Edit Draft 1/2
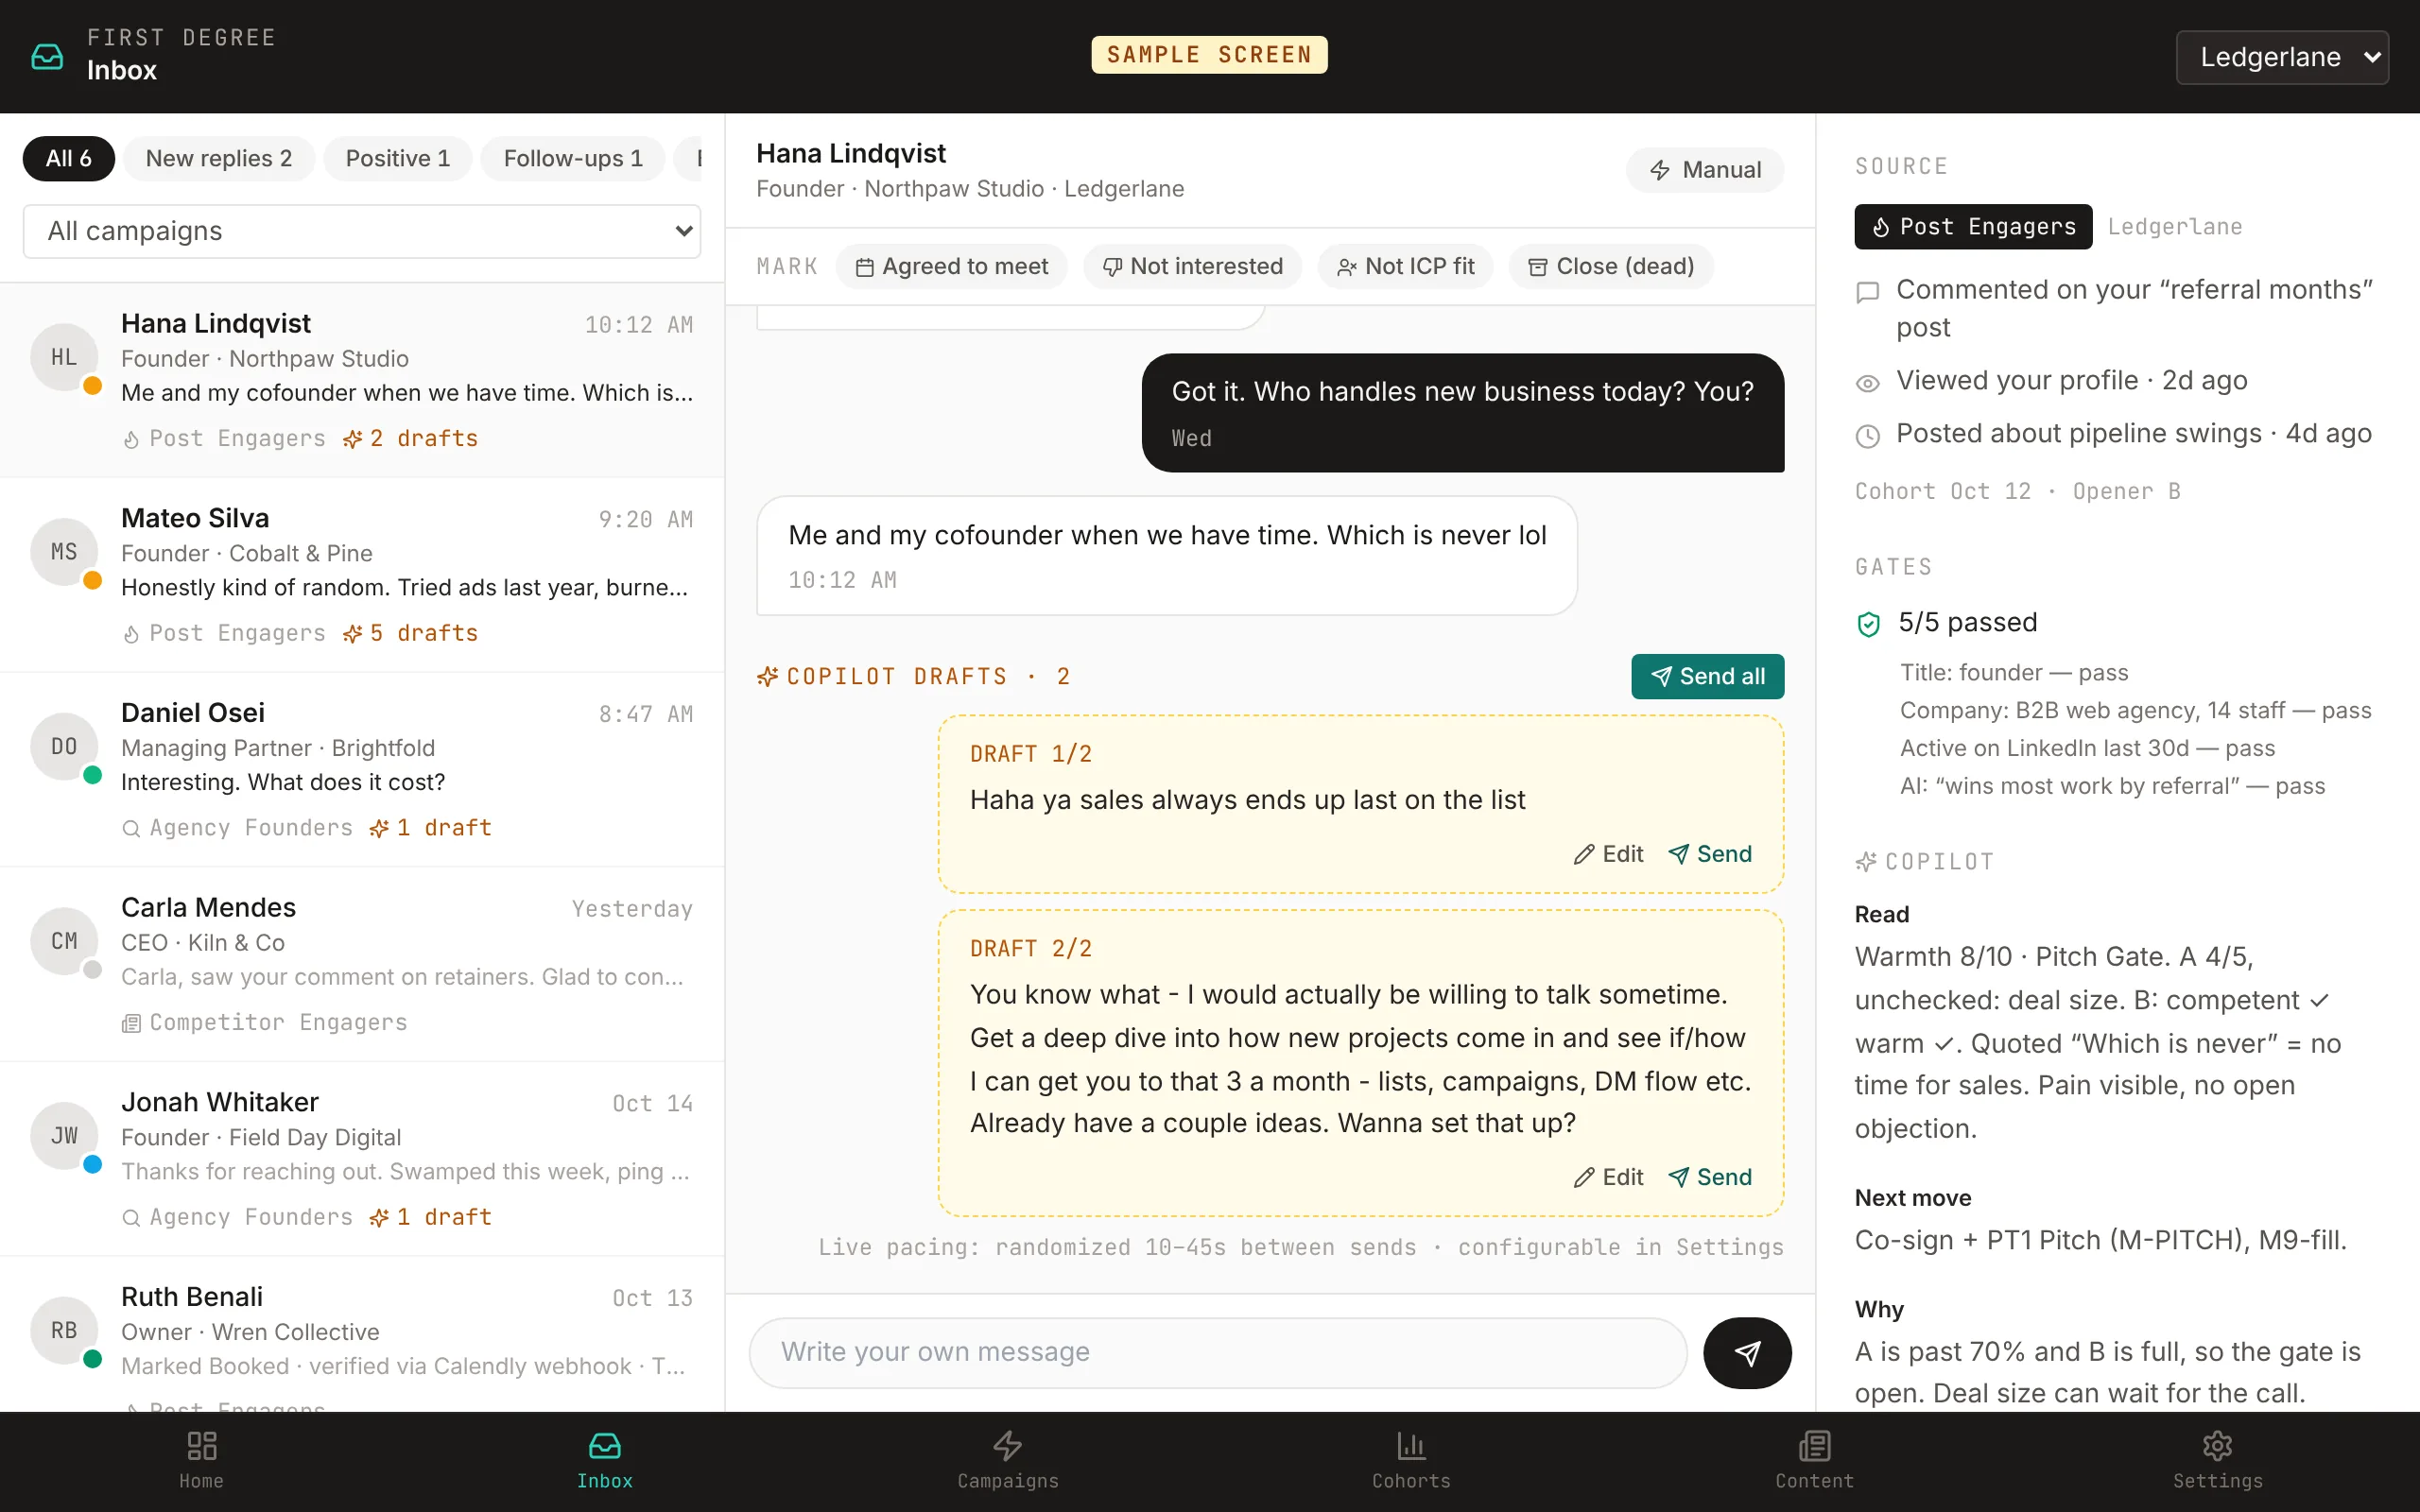2420x1512 pixels. (x=1607, y=854)
